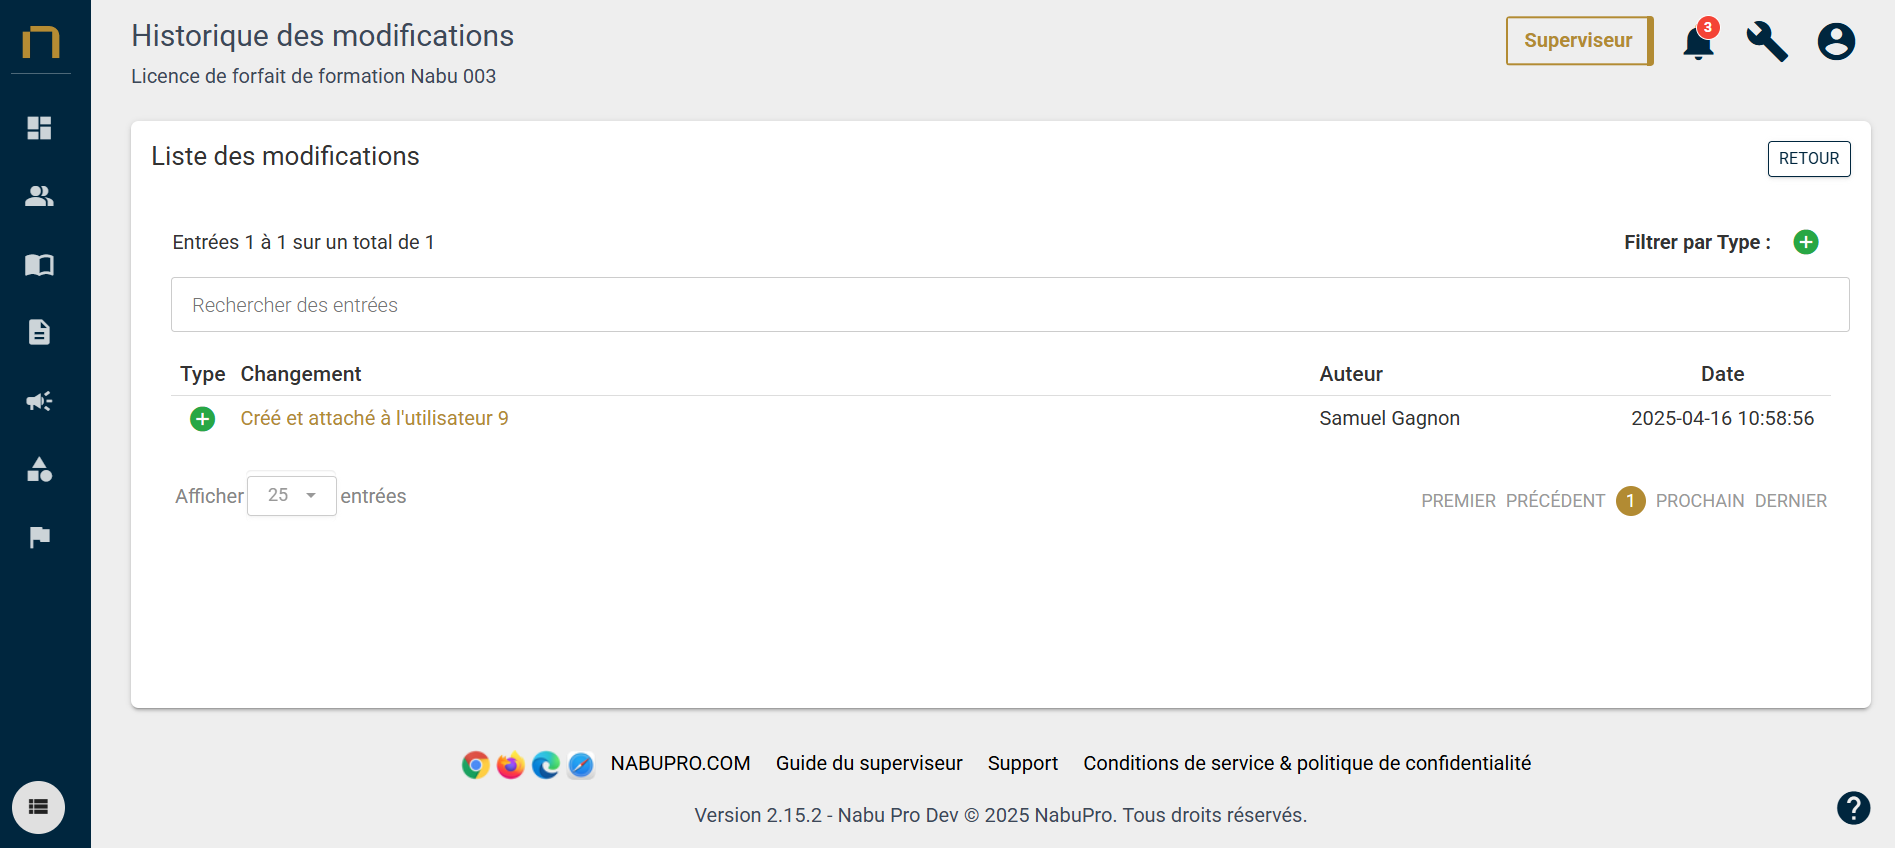Click the Samuel Gagnon author cell
1895x848 pixels.
pos(1389,418)
